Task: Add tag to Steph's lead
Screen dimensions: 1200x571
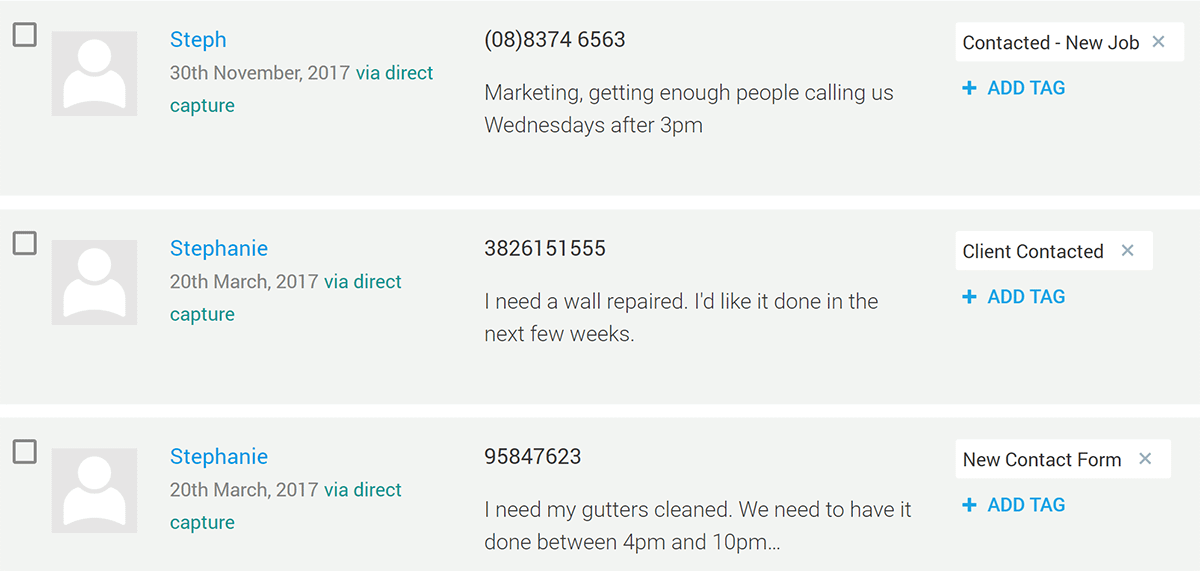Action: (1014, 88)
